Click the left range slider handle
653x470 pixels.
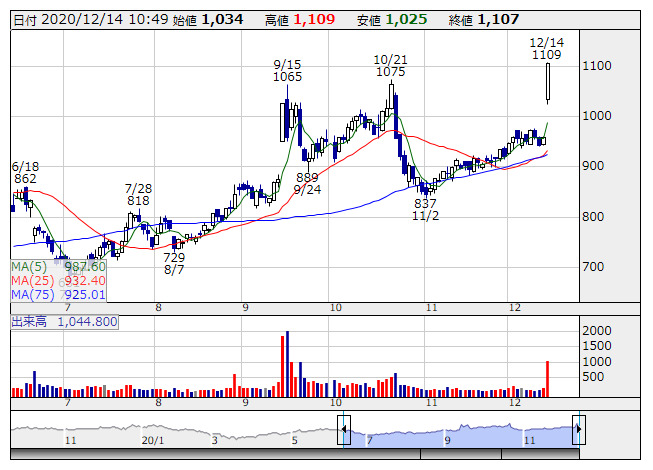point(344,429)
